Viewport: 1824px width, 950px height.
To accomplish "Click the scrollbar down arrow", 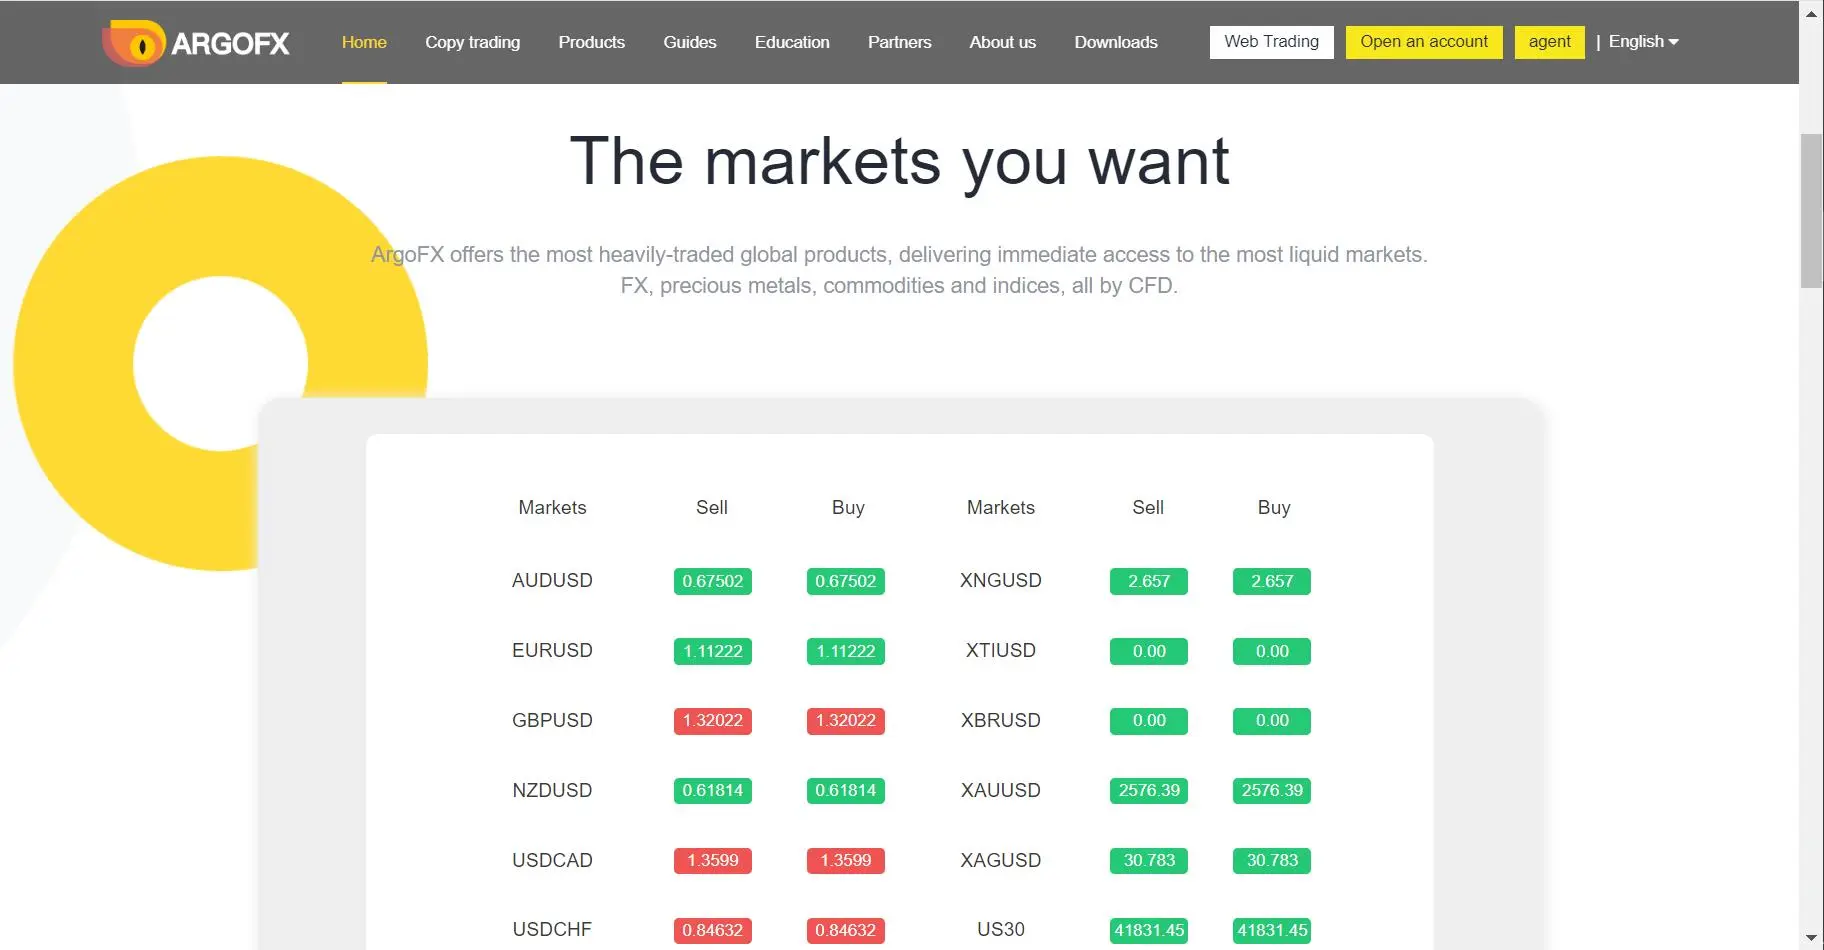I will (x=1811, y=938).
